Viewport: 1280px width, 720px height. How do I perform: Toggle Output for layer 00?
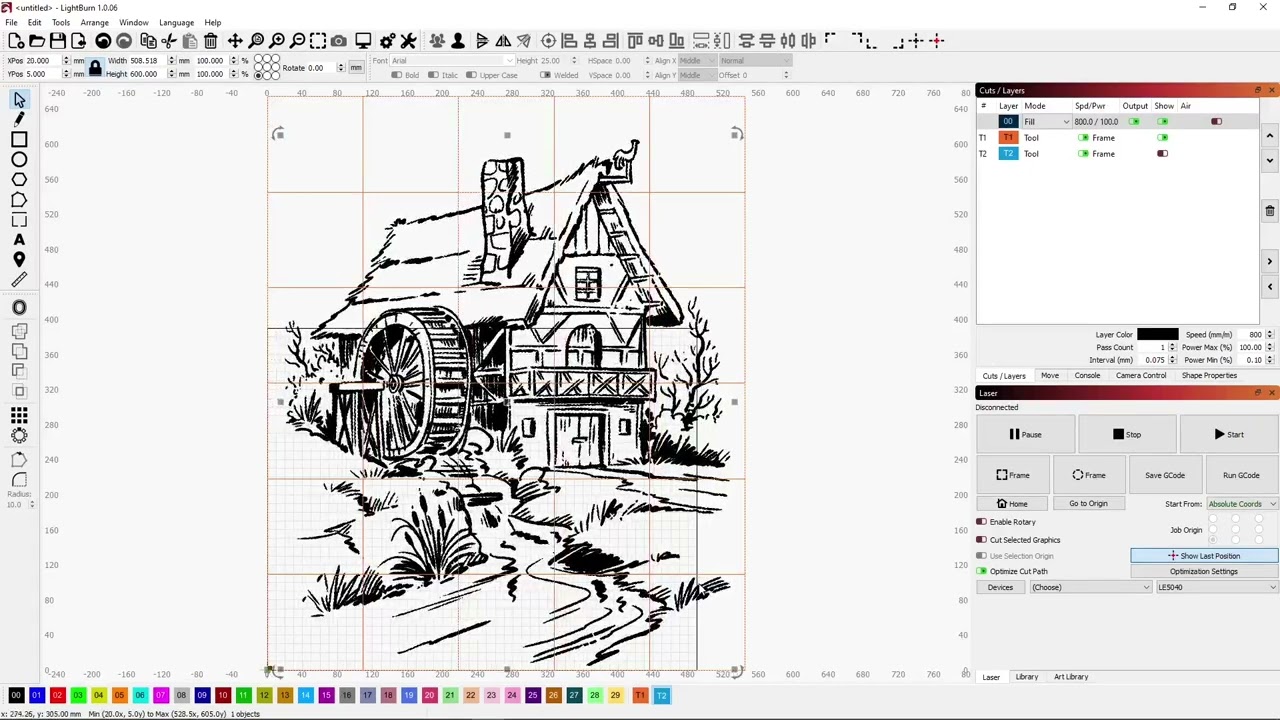(x=1134, y=122)
